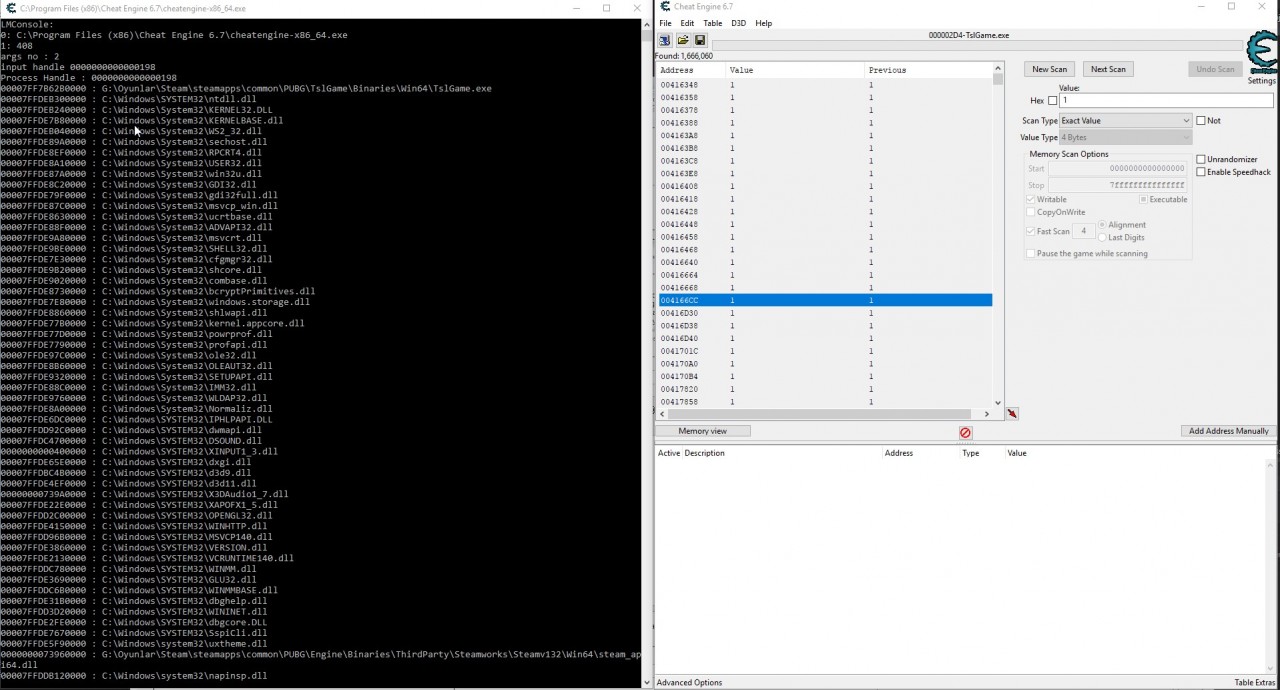Toggle the Writable checkbox

tap(1031, 199)
